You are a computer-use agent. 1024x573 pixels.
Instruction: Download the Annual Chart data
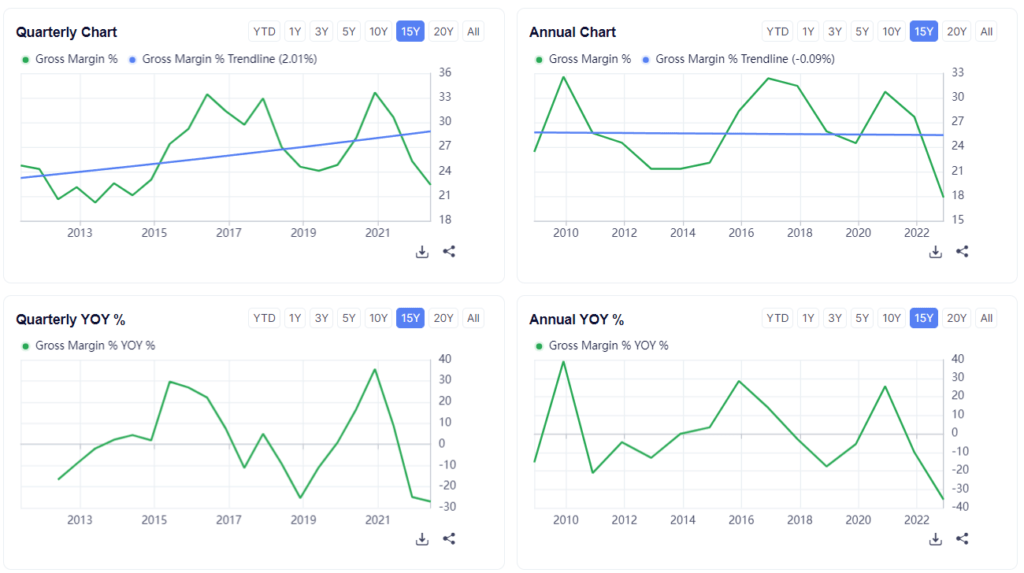point(935,252)
